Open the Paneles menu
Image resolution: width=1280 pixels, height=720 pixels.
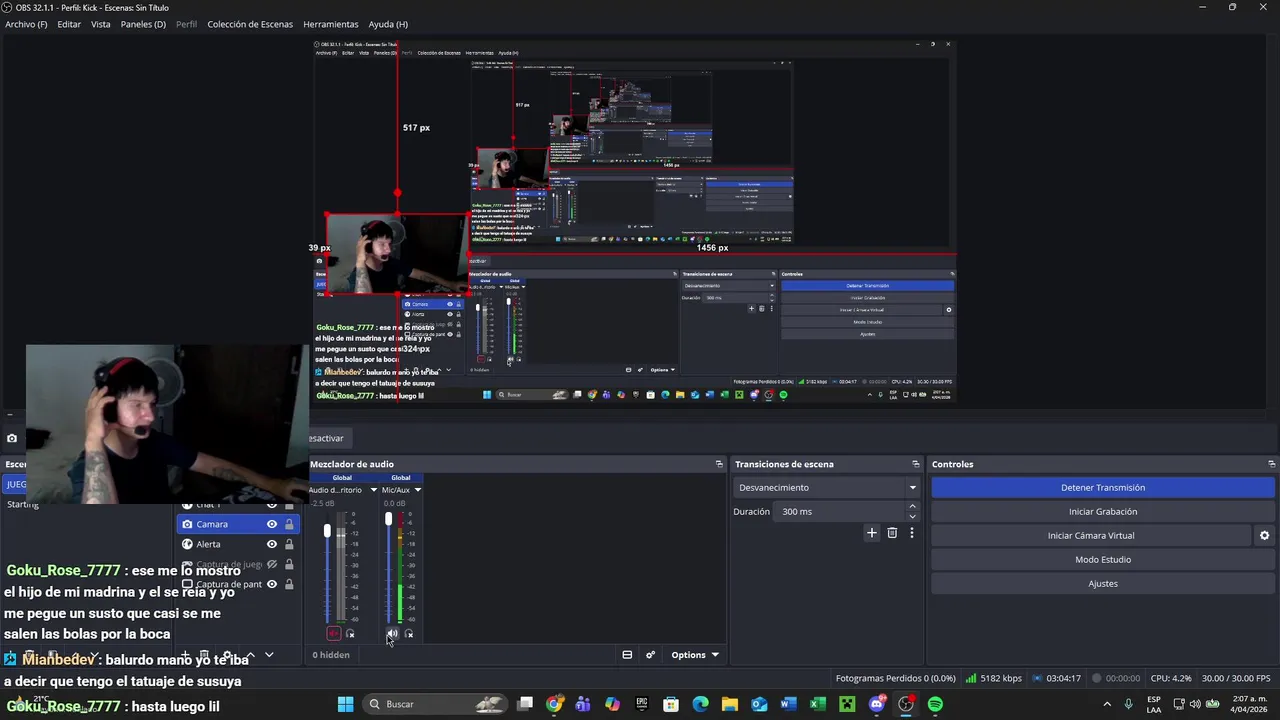[x=143, y=24]
